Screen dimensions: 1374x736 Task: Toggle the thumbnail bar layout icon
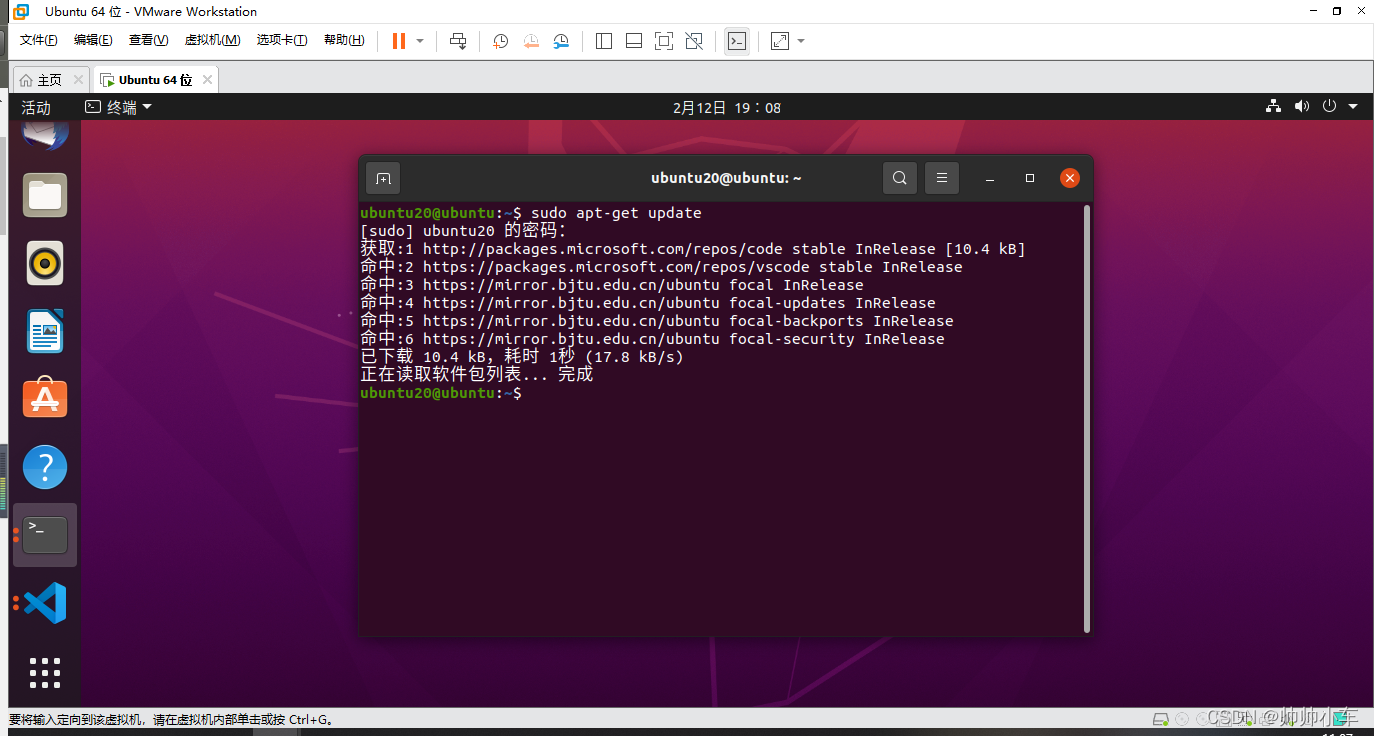point(633,41)
